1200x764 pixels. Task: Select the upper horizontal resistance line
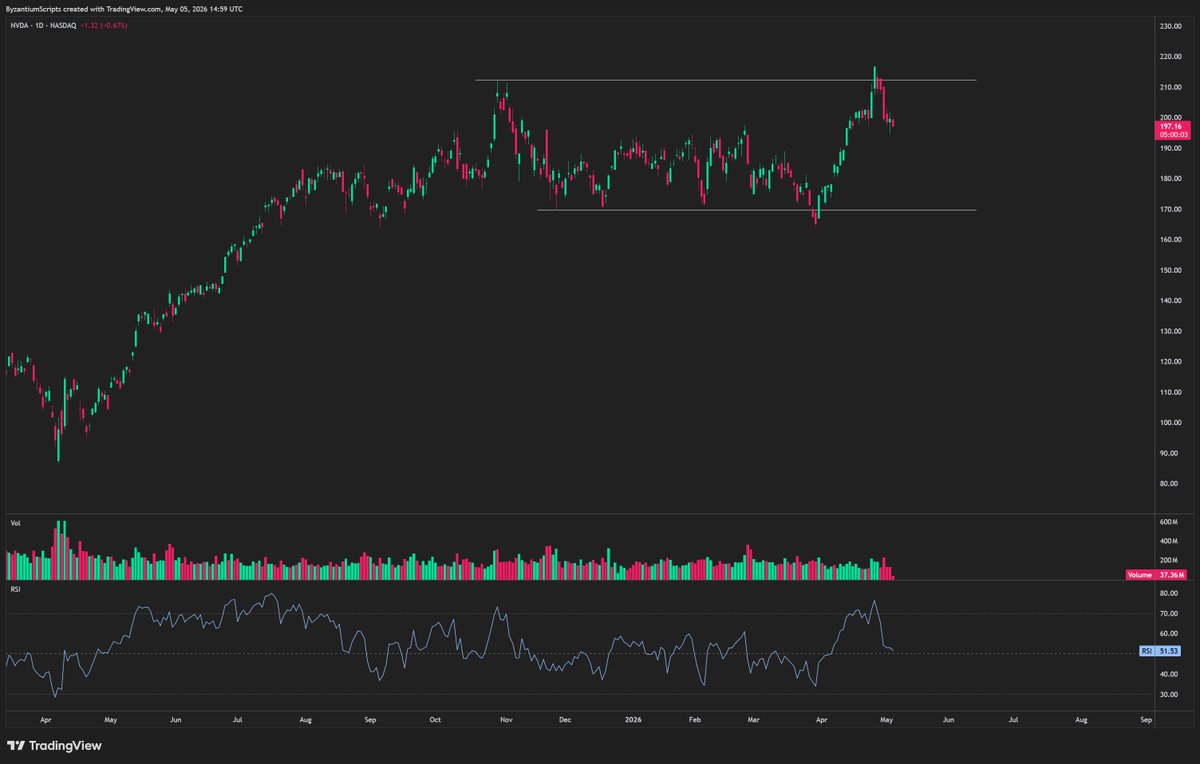(x=725, y=80)
